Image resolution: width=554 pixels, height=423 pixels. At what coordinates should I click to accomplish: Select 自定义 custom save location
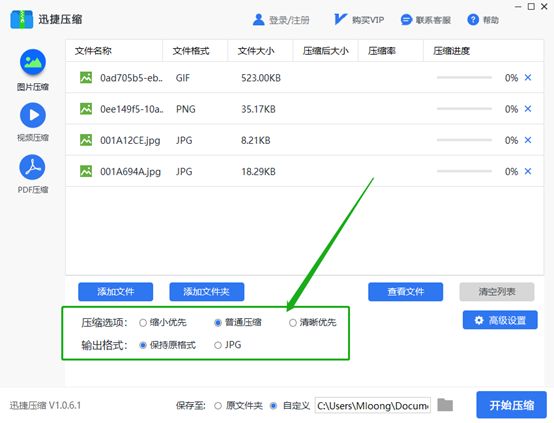pos(273,406)
